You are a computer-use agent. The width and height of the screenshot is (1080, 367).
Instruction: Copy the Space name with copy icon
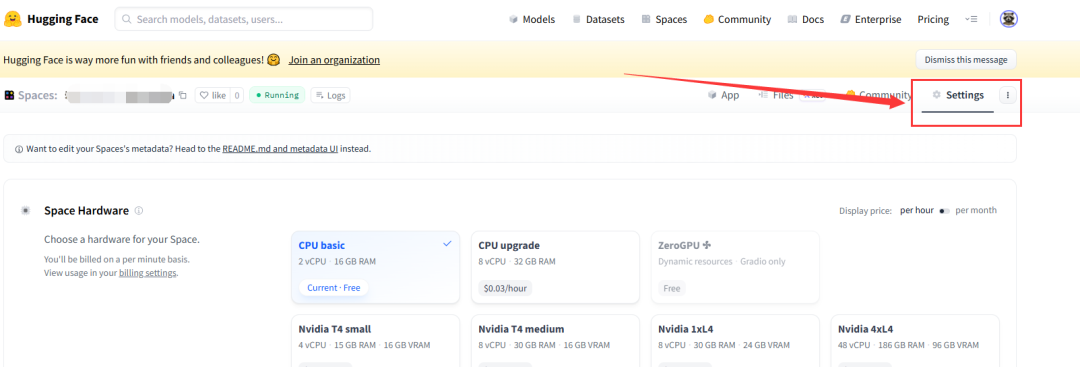183,95
